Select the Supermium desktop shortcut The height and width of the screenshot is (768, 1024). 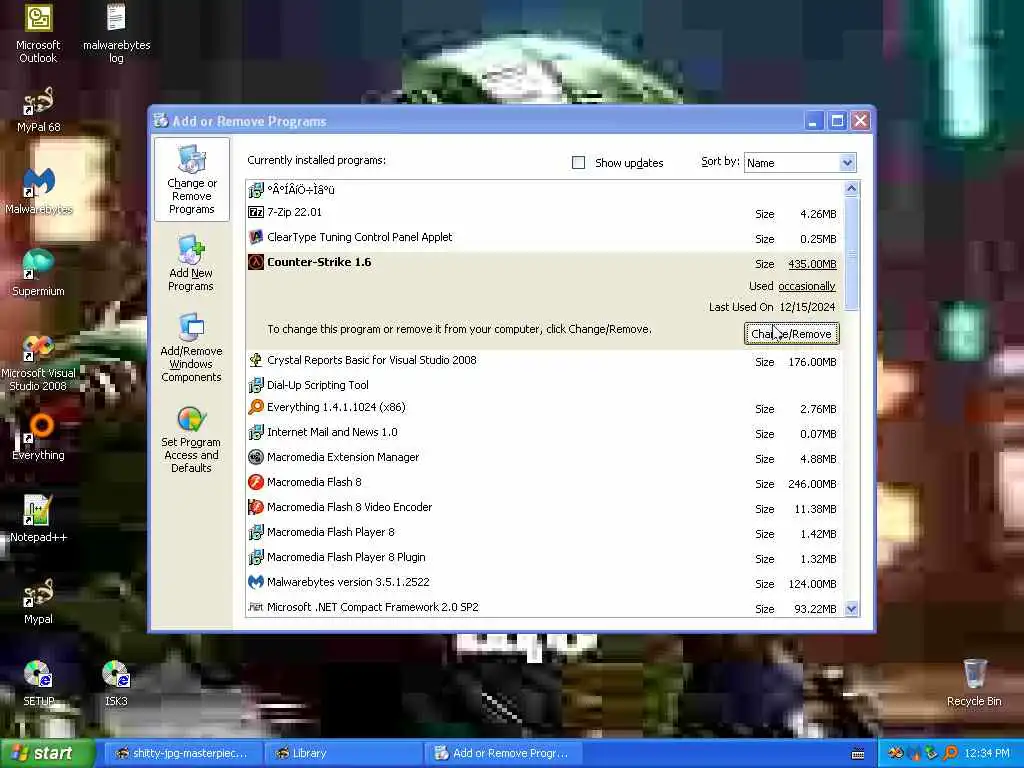point(38,273)
